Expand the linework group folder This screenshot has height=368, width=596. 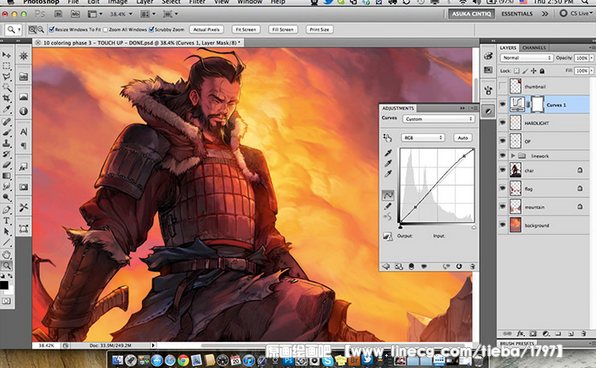513,155
